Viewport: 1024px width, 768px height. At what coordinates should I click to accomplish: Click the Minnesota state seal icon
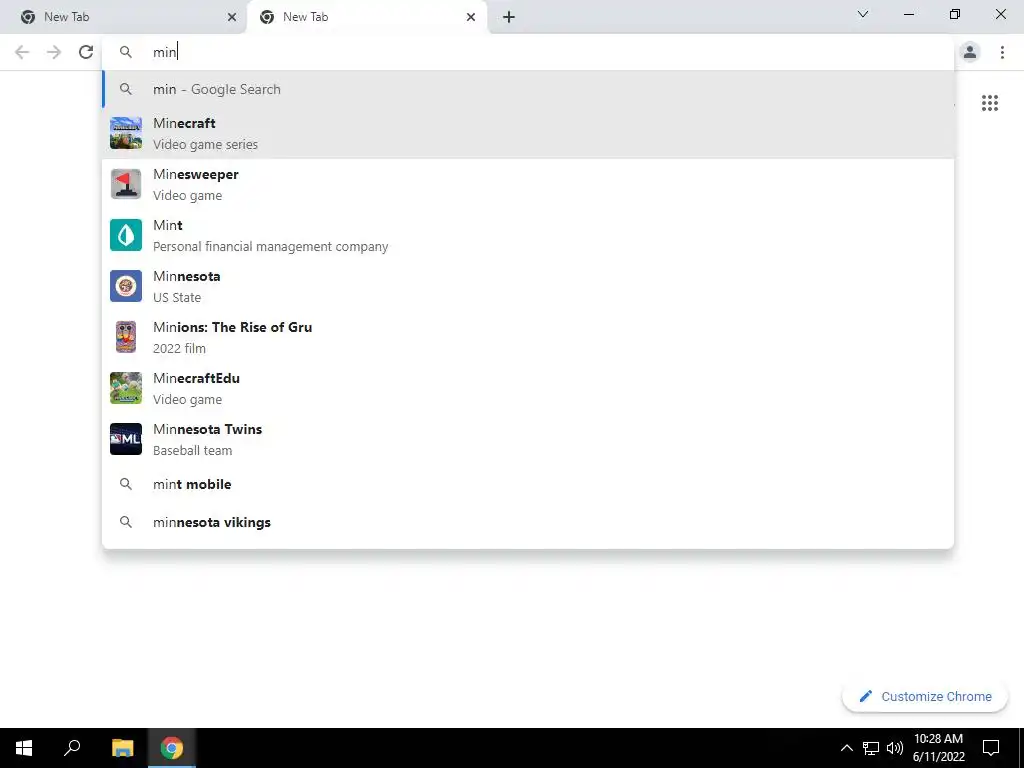point(125,286)
